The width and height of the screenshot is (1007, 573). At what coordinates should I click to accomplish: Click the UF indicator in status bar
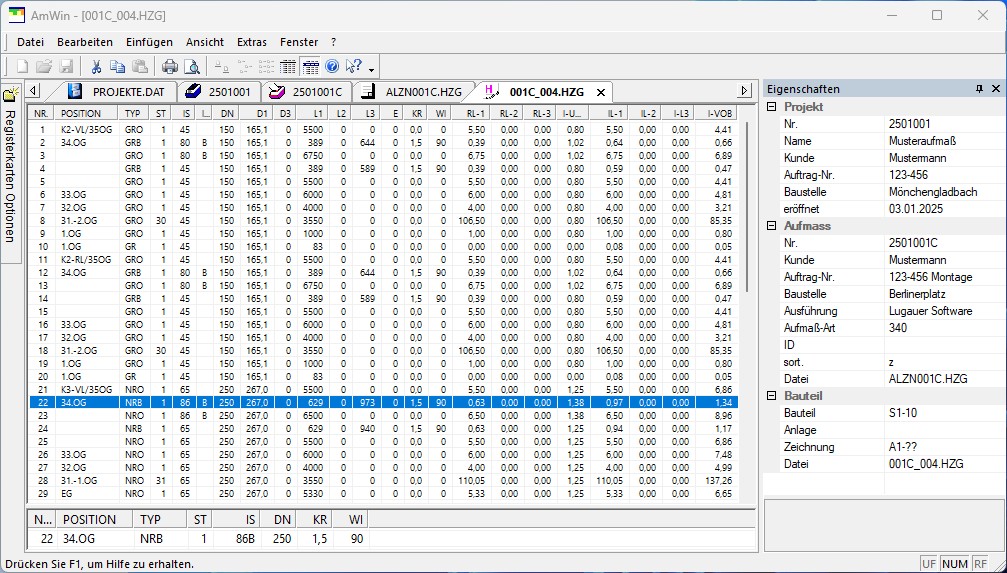click(929, 564)
